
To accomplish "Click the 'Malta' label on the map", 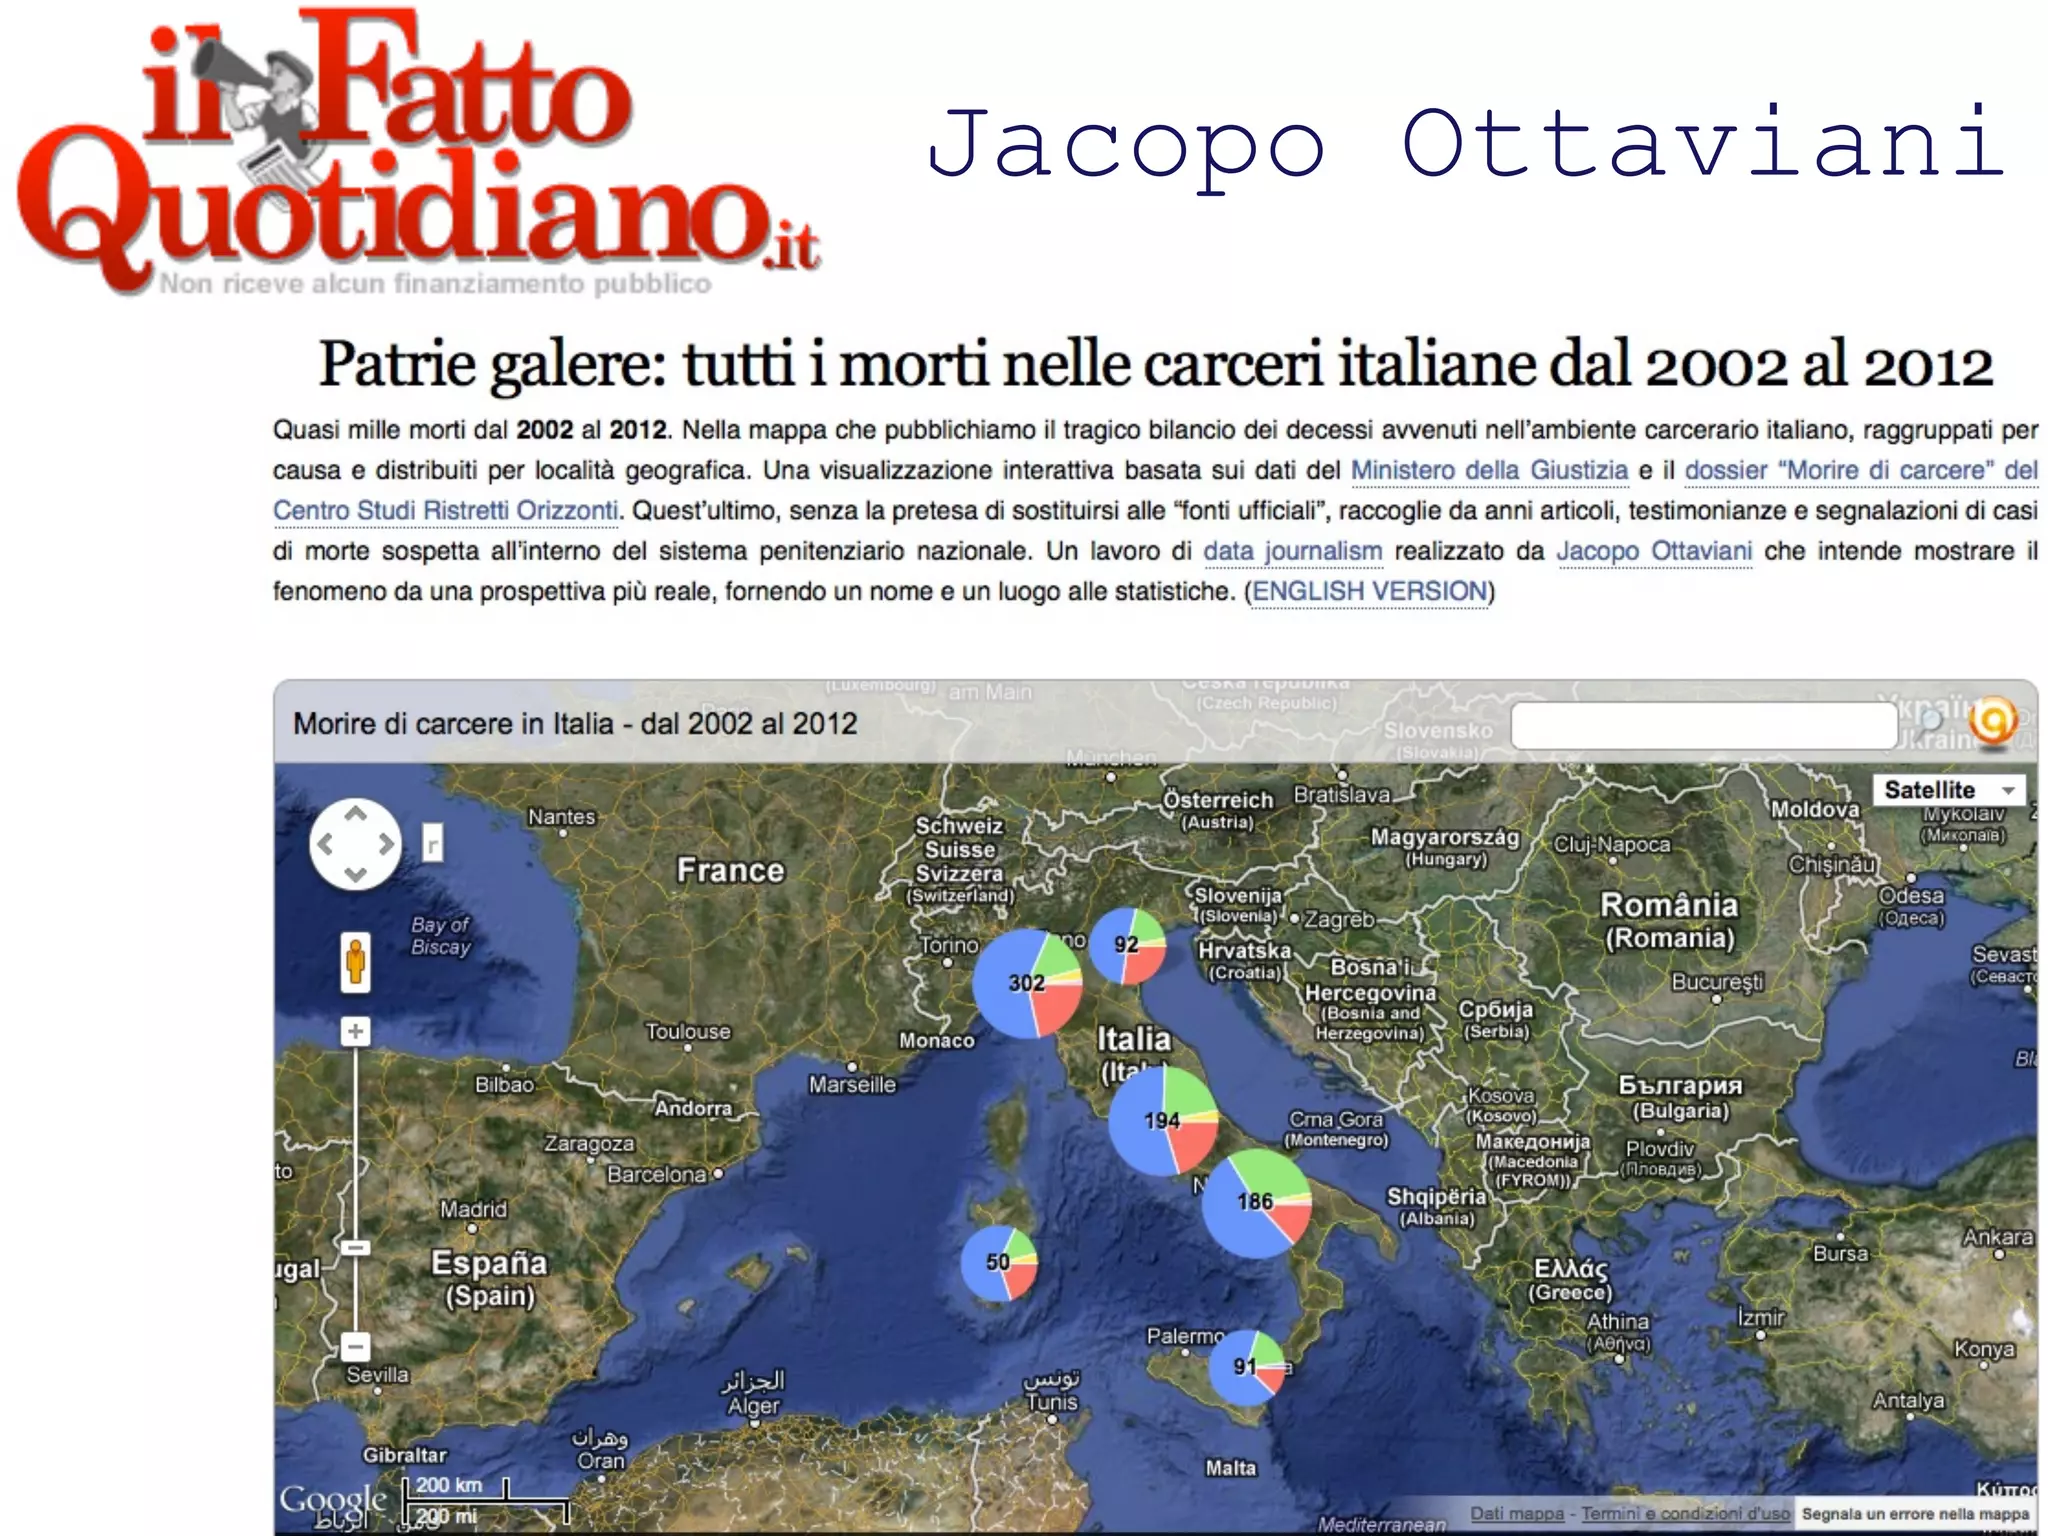I will point(1230,1468).
